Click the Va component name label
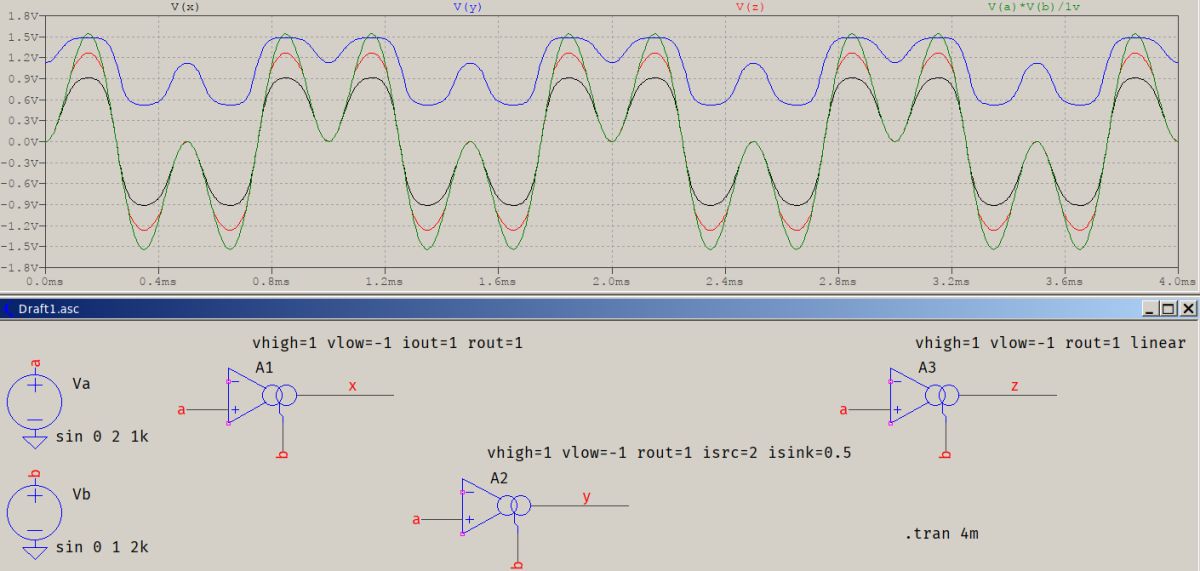1200x571 pixels. pos(82,384)
